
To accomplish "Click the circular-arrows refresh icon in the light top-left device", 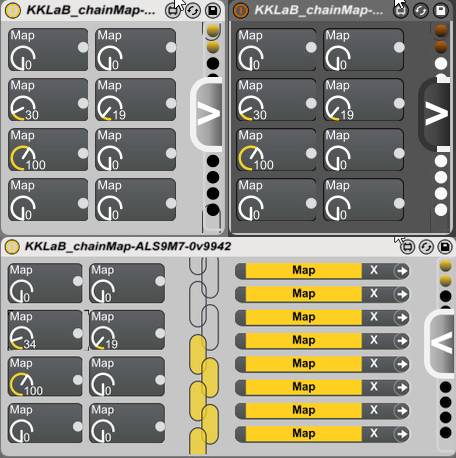I will coord(193,11).
